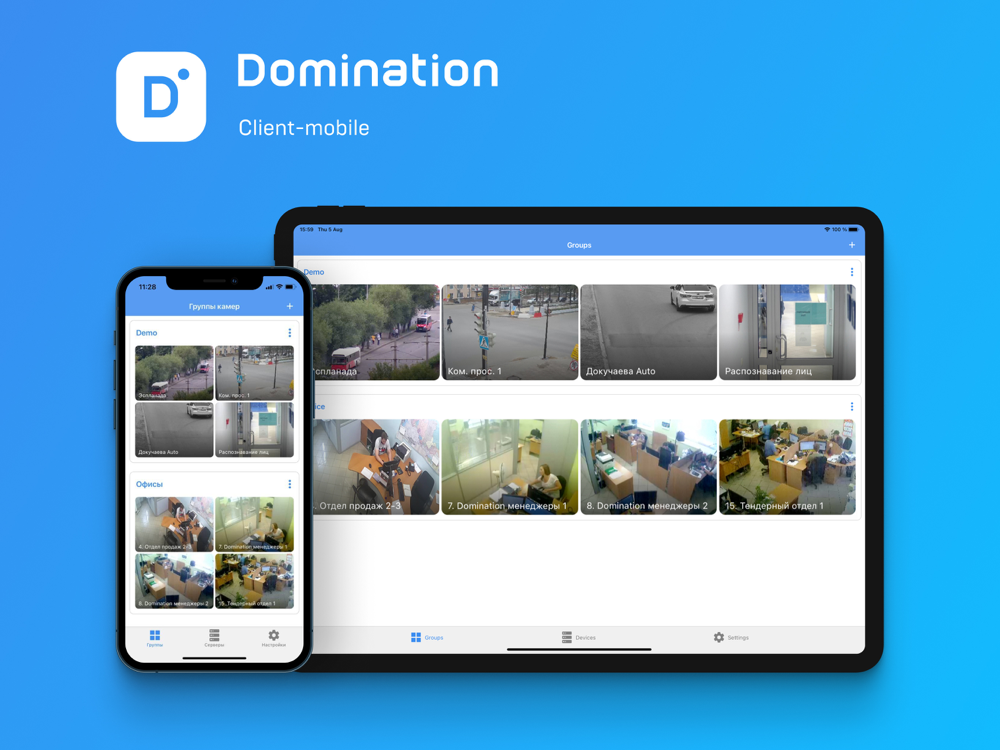Open the Настройки tab on the phone
1000x750 pixels.
(x=274, y=638)
